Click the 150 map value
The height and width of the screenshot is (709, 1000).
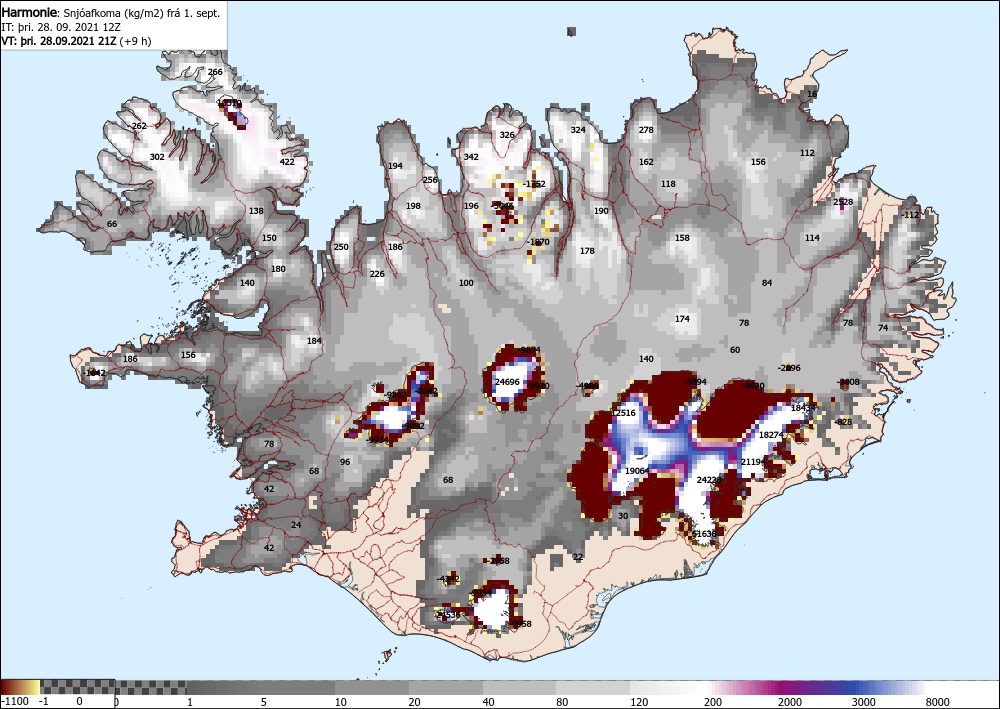click(x=269, y=238)
